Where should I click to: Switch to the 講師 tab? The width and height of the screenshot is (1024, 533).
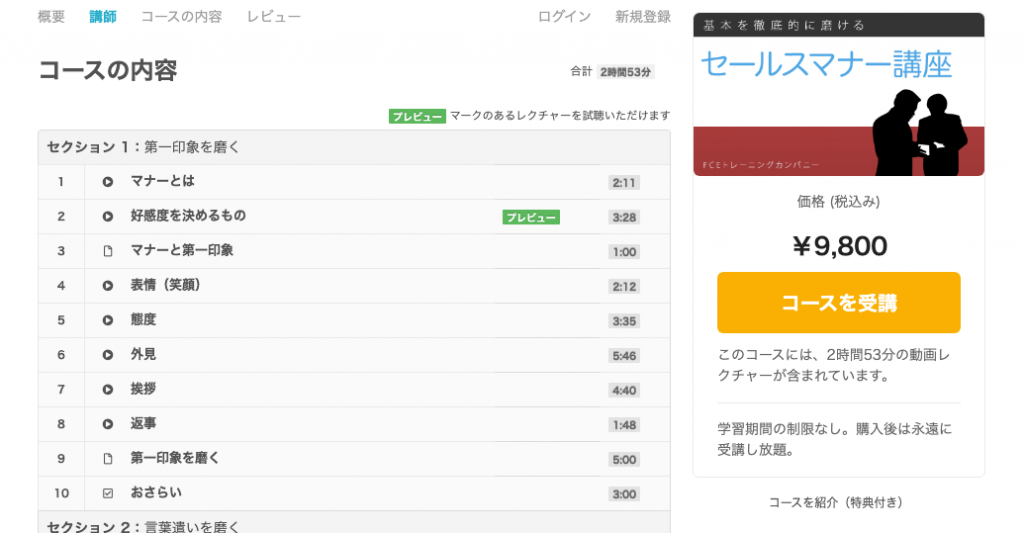point(103,17)
